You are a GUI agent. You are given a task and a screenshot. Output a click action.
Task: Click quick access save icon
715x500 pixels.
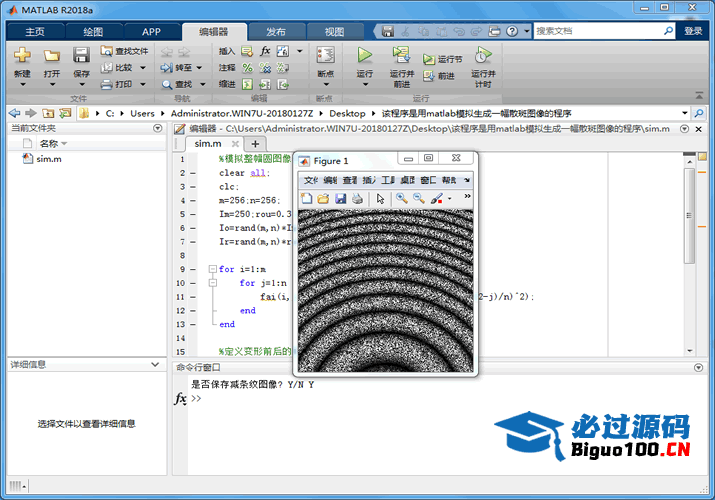pos(388,31)
